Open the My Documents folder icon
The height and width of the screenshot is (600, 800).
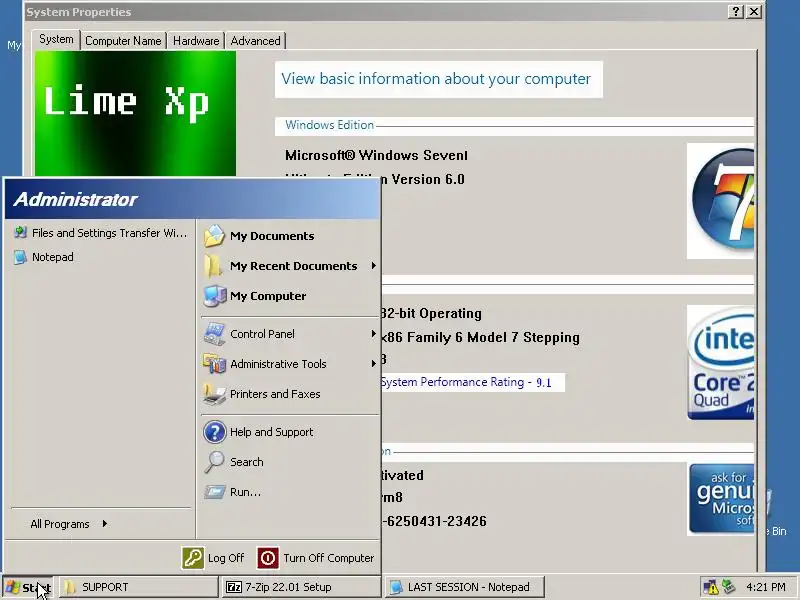(x=214, y=236)
